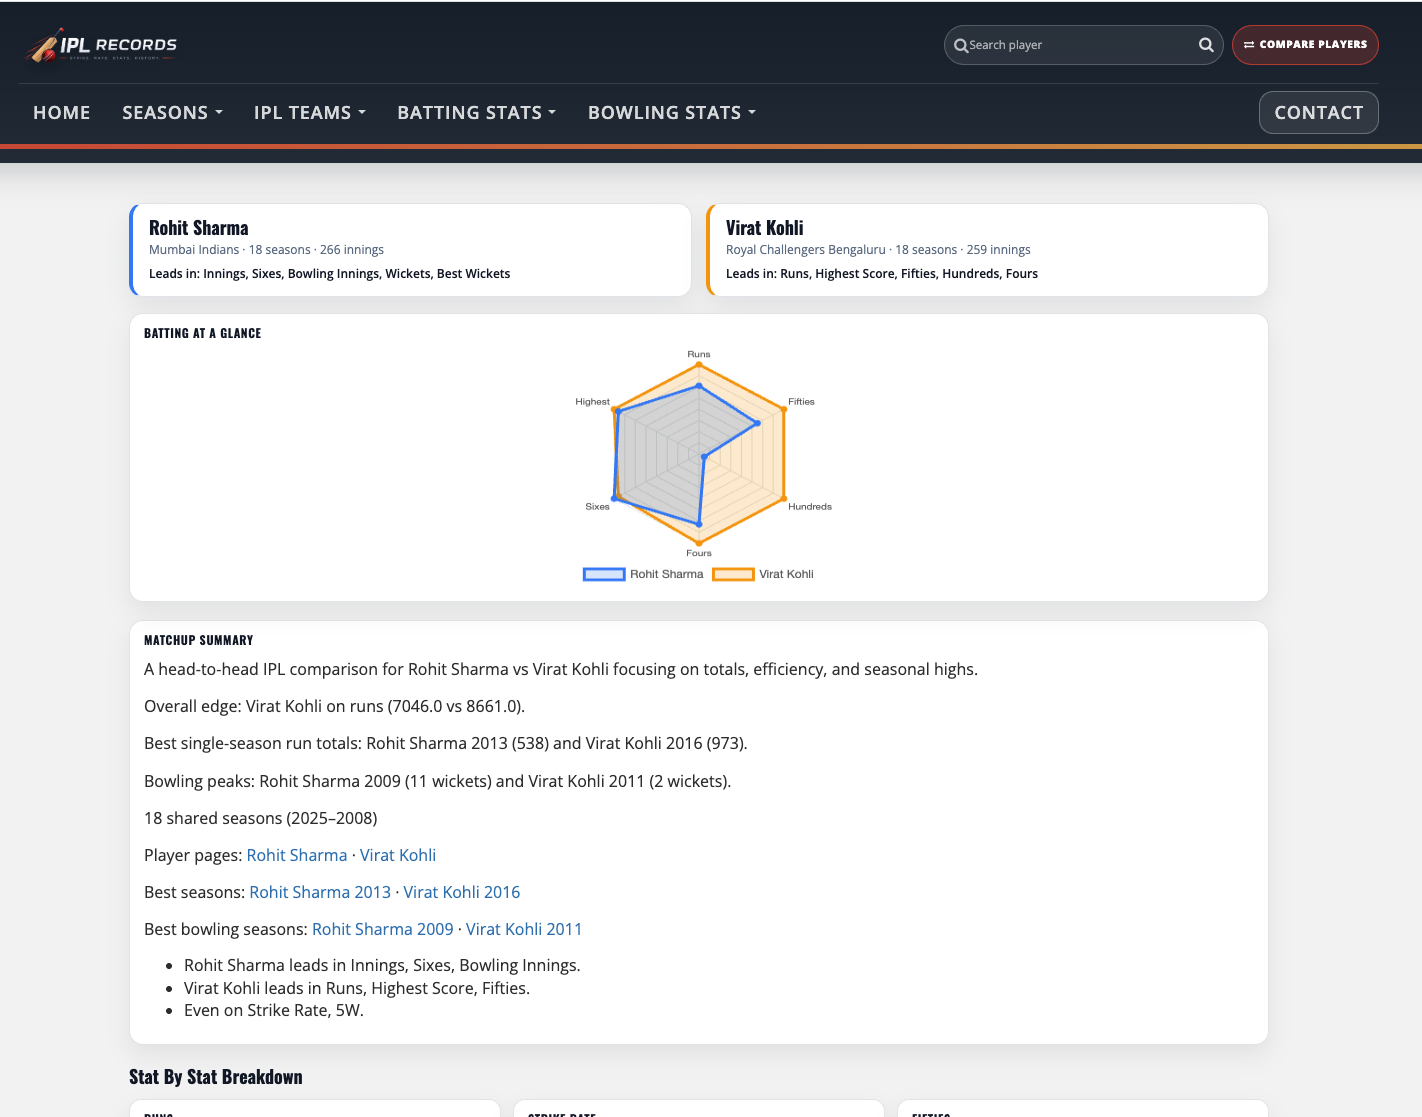This screenshot has height=1117, width=1422.
Task: Toggle the Rohit Sharma legend swatch
Action: tap(604, 574)
